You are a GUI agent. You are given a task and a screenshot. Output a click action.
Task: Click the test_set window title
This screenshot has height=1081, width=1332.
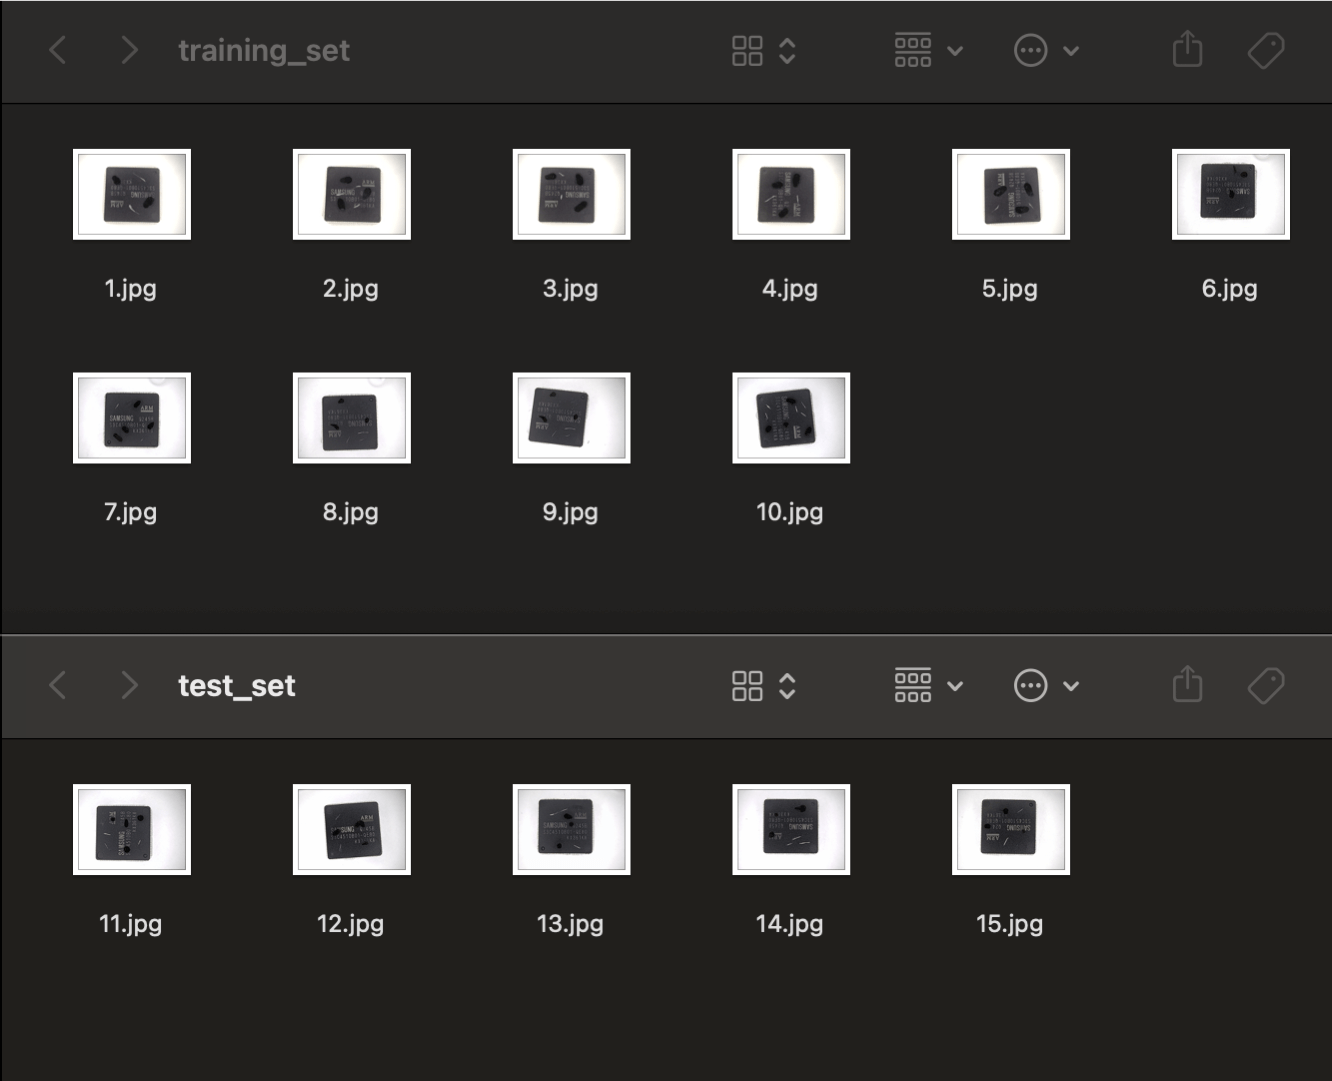[237, 686]
